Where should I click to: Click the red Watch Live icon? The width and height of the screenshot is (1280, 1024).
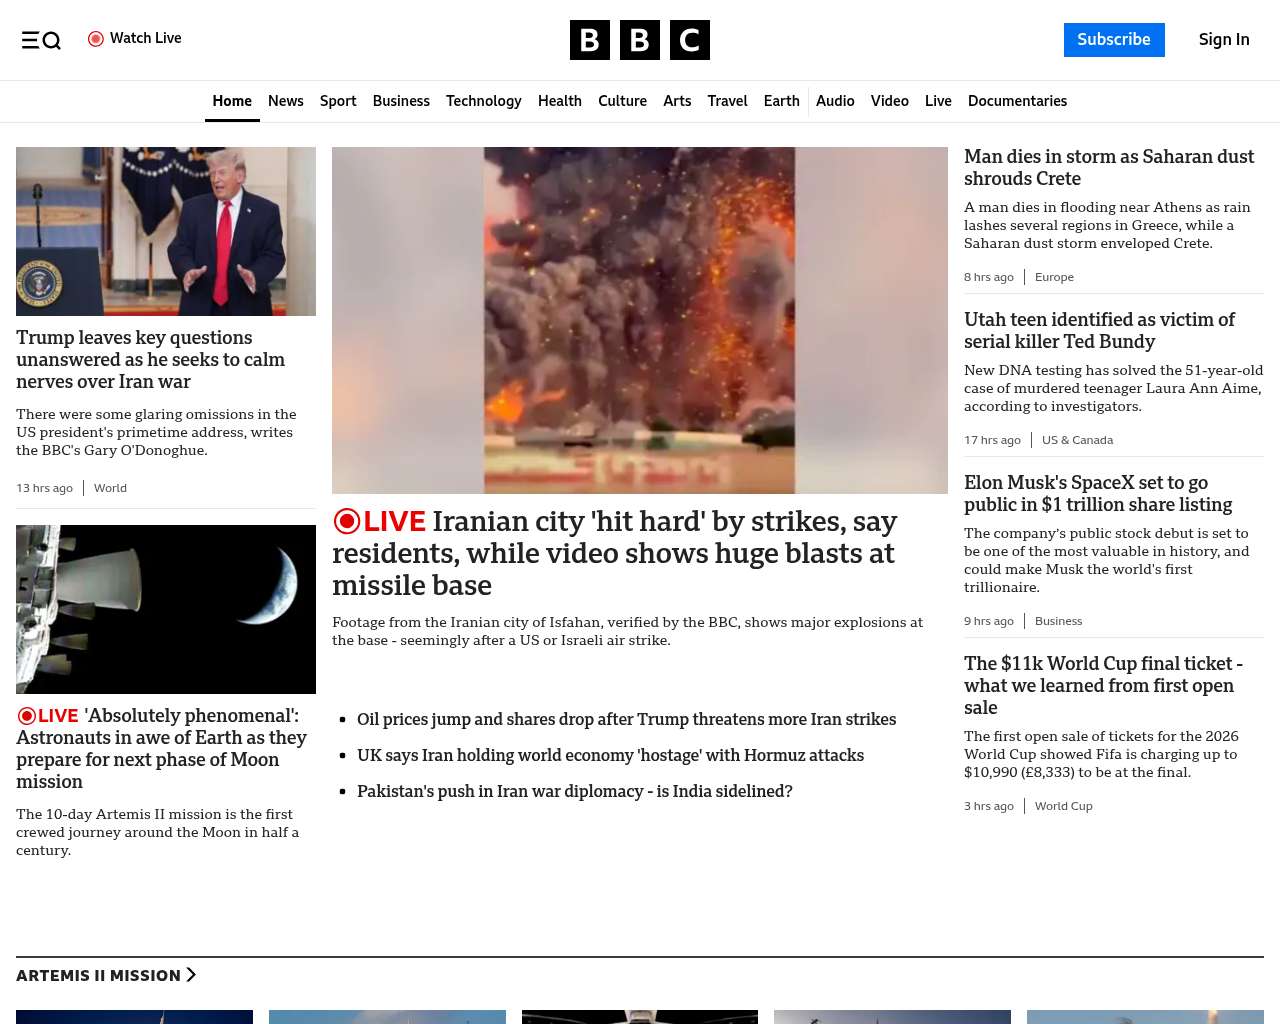(x=96, y=39)
